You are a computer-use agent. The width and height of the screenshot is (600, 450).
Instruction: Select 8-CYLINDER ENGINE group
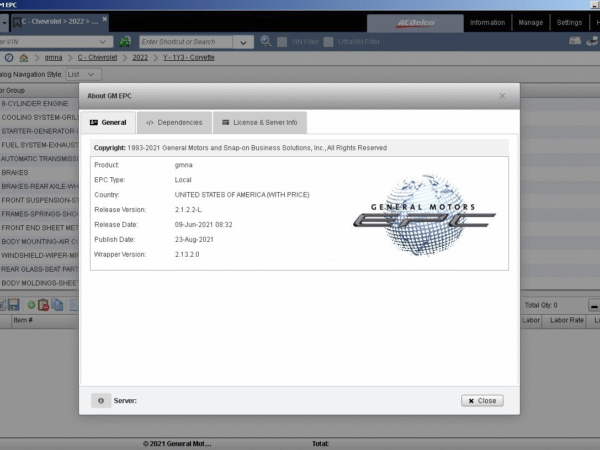pyautogui.click(x=39, y=104)
